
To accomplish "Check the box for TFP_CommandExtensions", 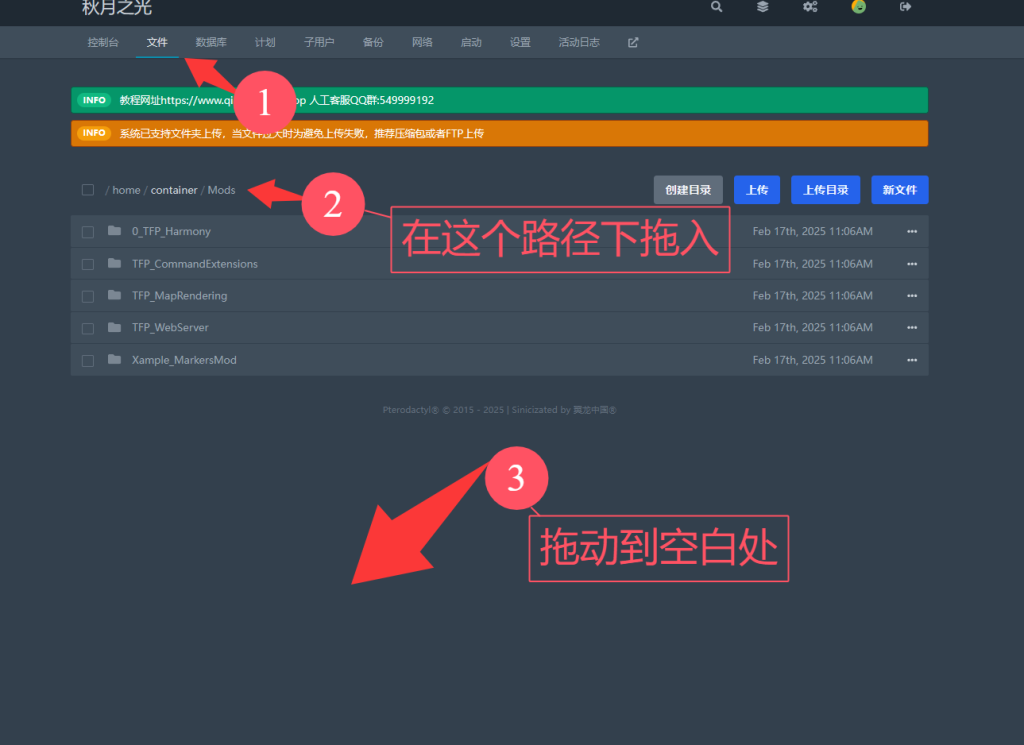I will click(x=88, y=264).
